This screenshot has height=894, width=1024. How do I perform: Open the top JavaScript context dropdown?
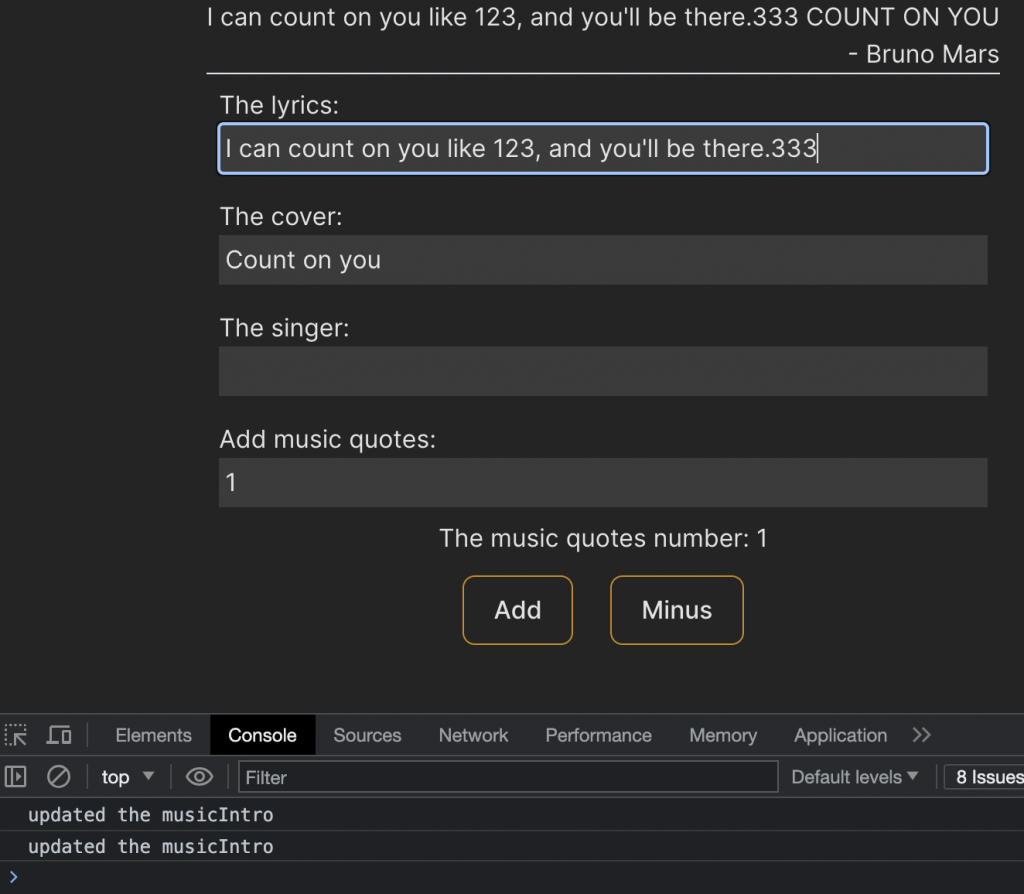[128, 777]
